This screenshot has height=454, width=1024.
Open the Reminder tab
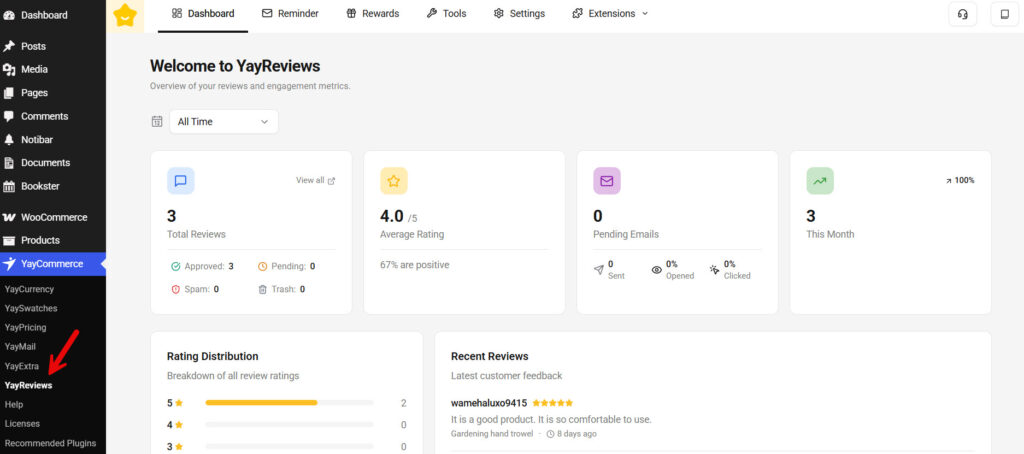pyautogui.click(x=291, y=14)
